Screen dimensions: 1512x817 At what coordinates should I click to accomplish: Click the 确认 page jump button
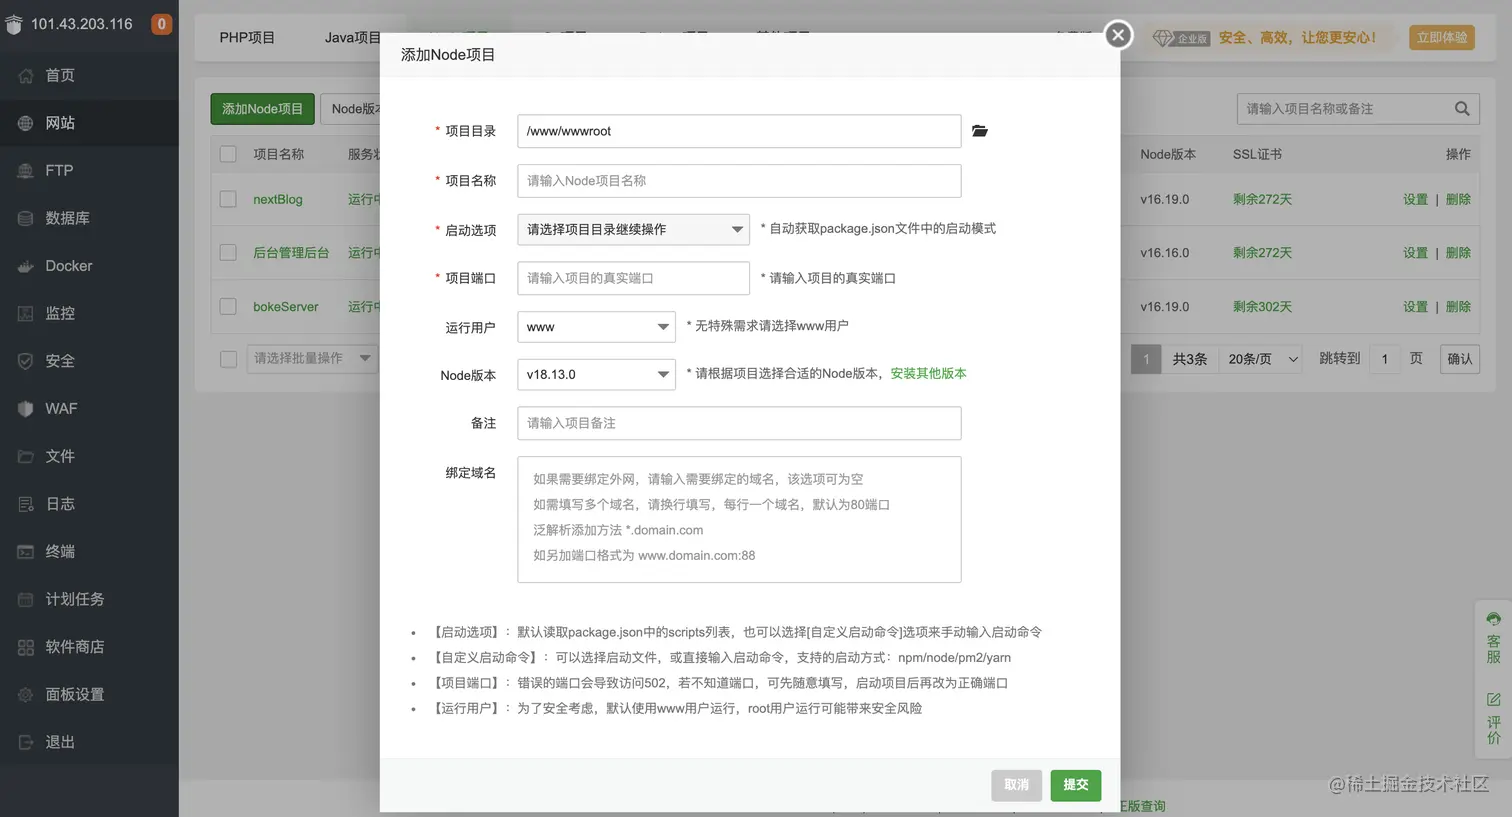tap(1460, 359)
